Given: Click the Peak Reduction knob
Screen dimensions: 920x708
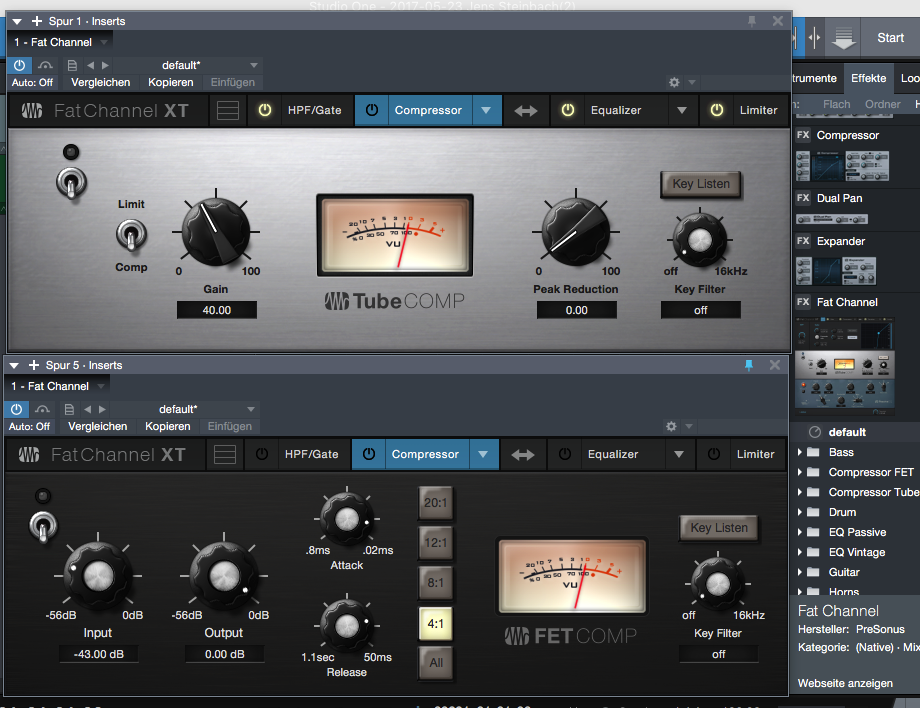Looking at the screenshot, I should click(x=576, y=232).
